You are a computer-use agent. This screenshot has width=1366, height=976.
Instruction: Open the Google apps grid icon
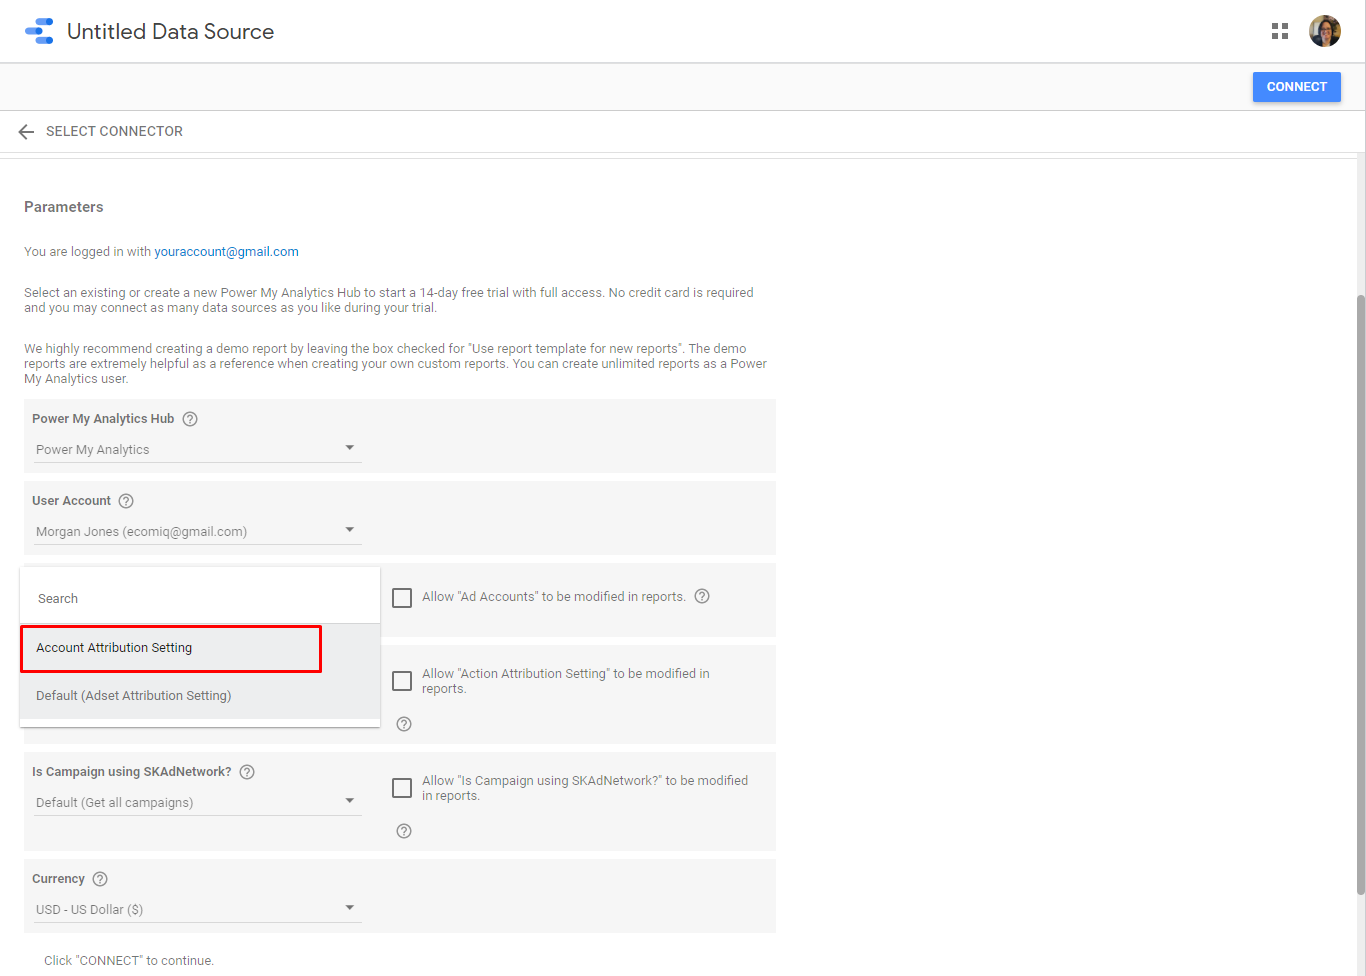coord(1279,31)
